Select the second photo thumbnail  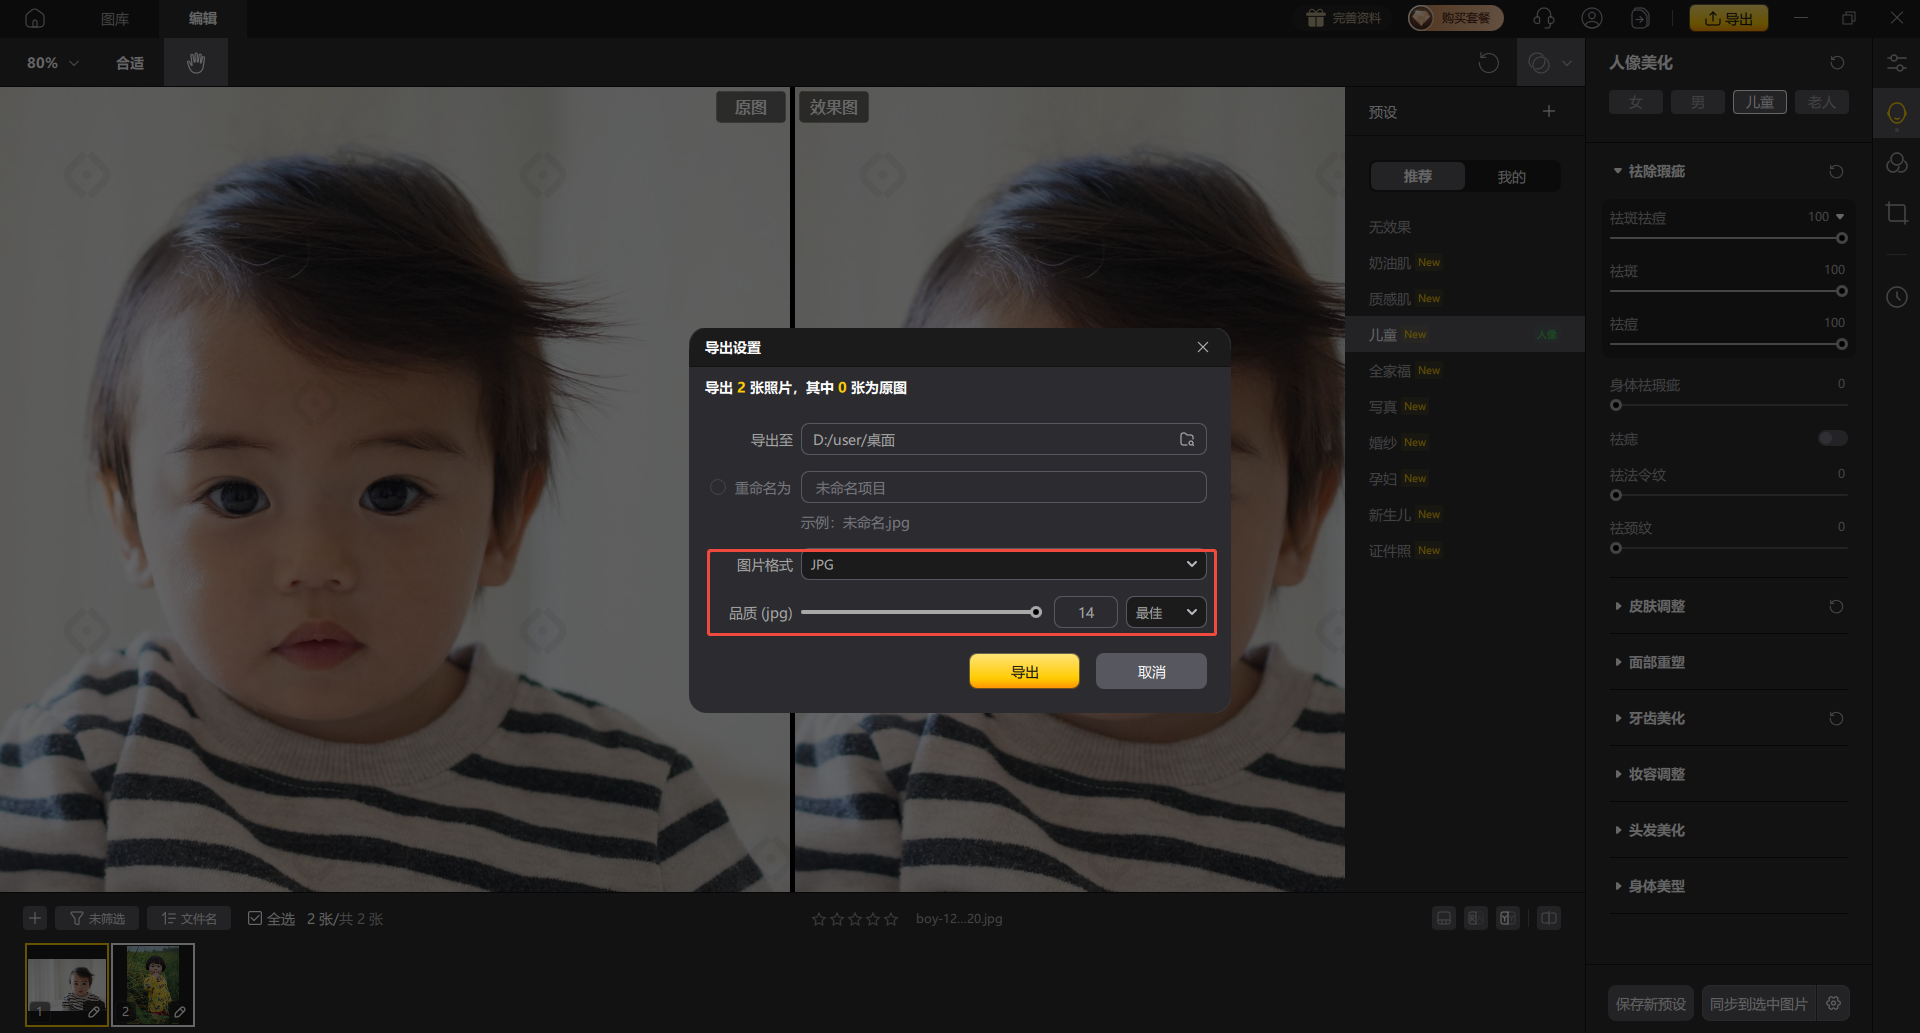pyautogui.click(x=153, y=984)
